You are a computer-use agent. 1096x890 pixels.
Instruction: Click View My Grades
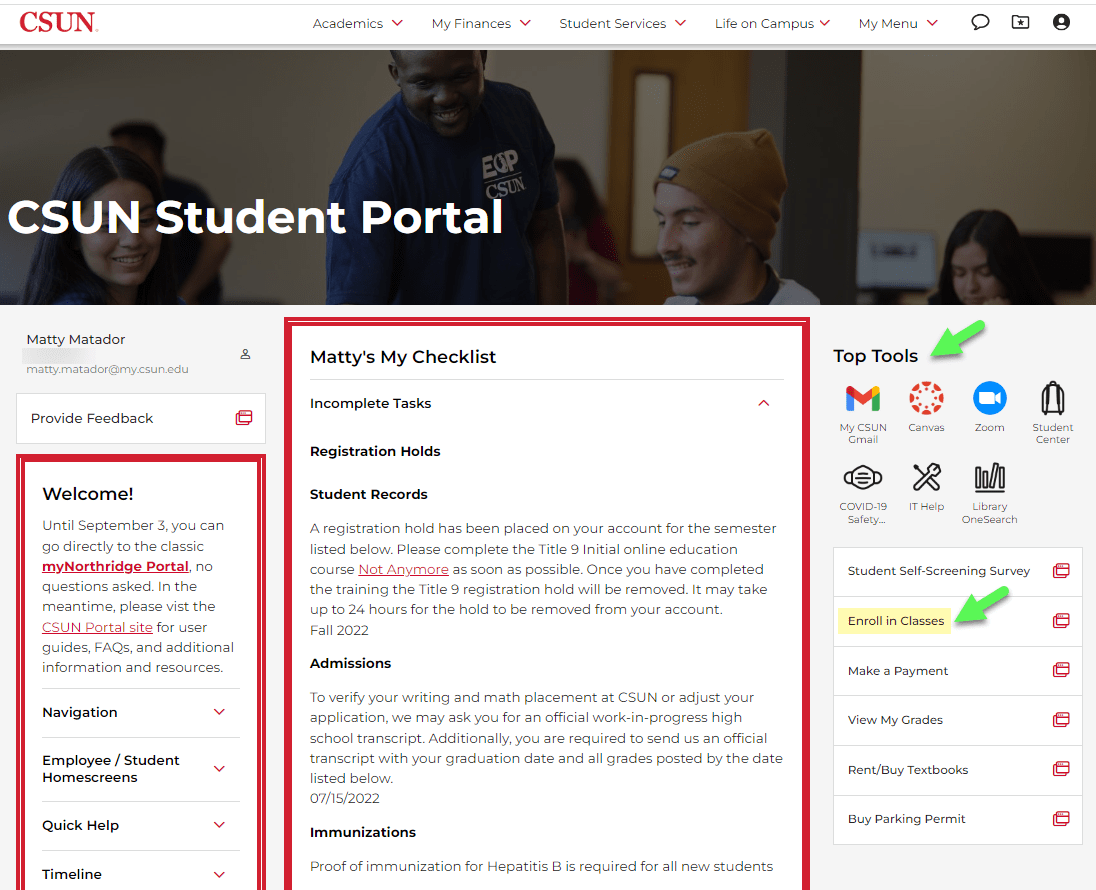pyautogui.click(x=958, y=720)
